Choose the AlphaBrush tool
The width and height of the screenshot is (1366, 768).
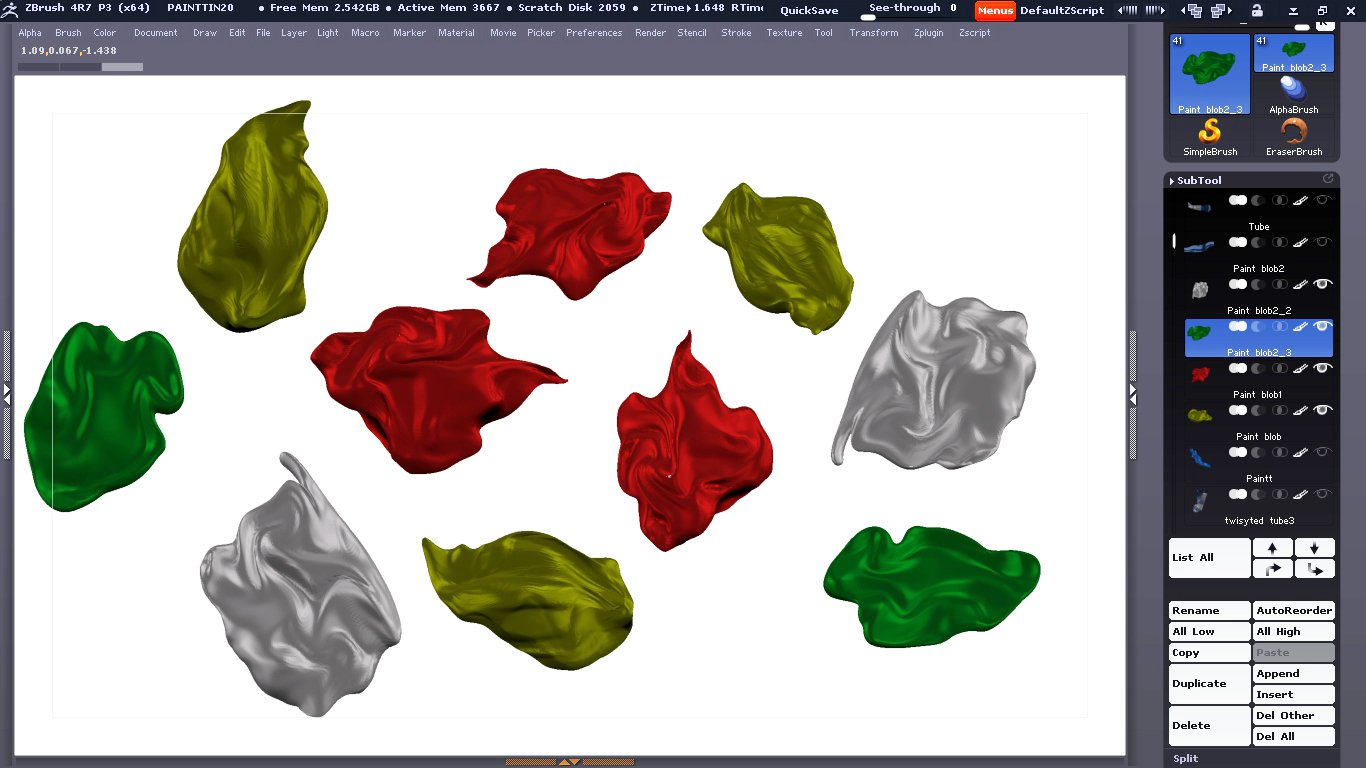click(1294, 94)
